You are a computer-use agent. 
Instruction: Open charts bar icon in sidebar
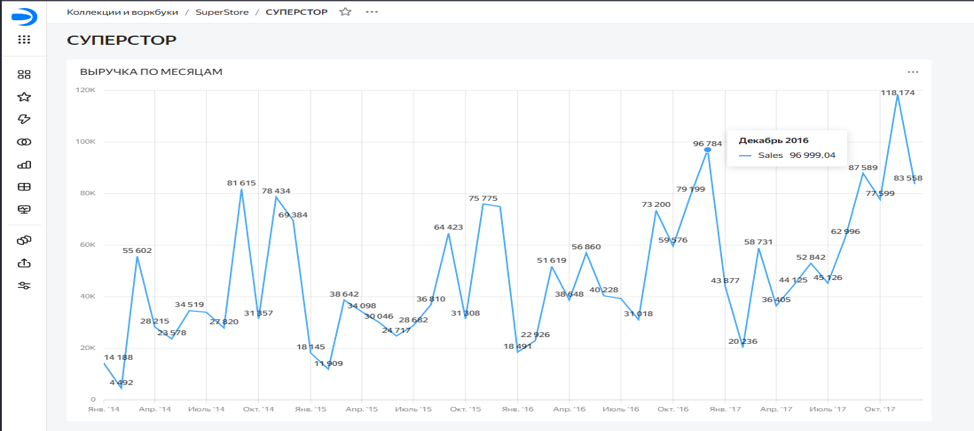pyautogui.click(x=24, y=165)
